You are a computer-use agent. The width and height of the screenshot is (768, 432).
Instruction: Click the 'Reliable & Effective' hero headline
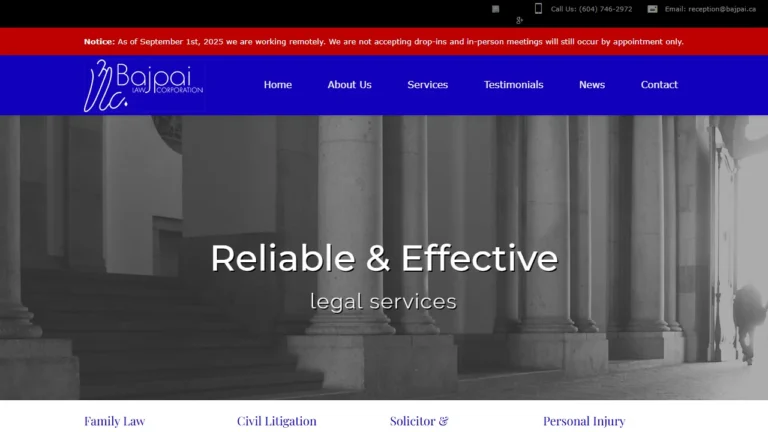point(384,258)
